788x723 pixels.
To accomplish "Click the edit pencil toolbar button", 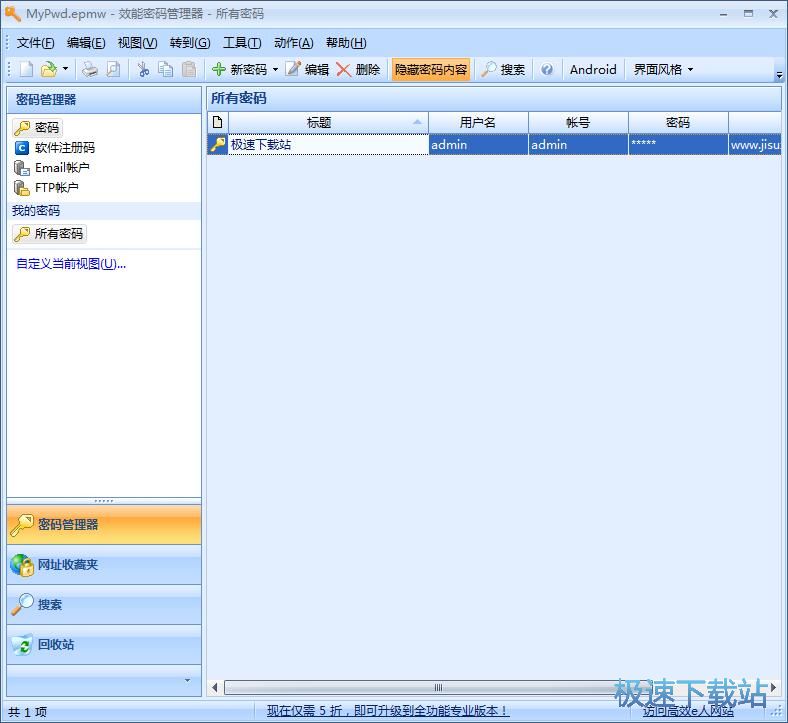I will [306, 69].
